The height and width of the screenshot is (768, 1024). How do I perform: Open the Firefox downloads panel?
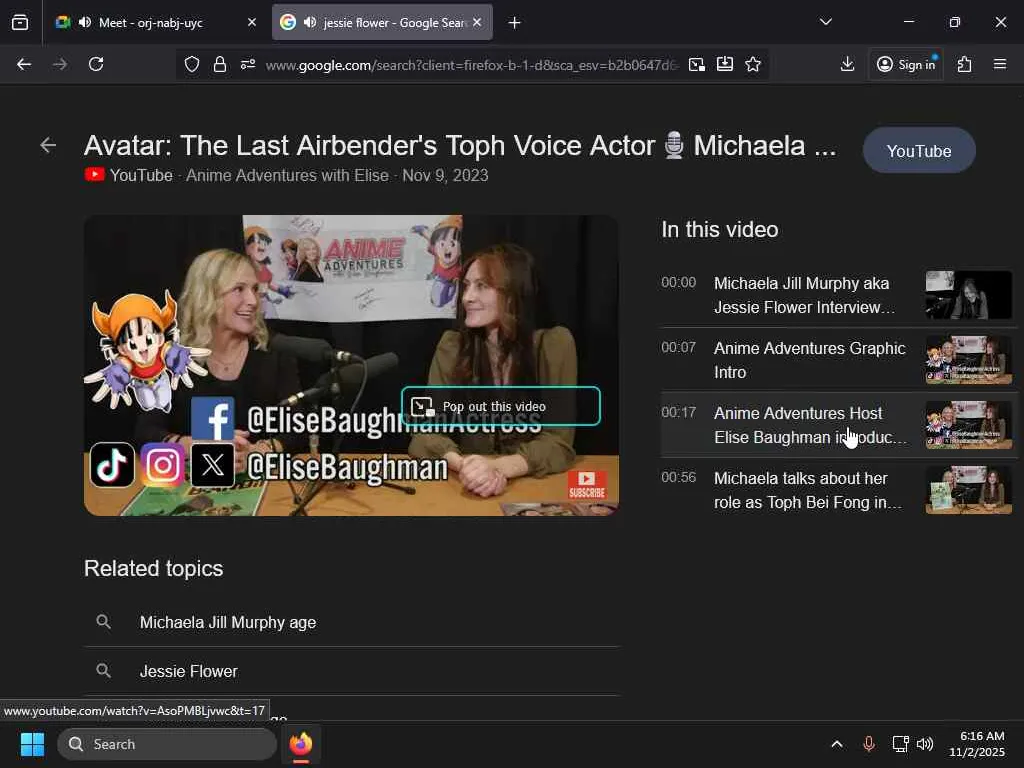click(848, 64)
